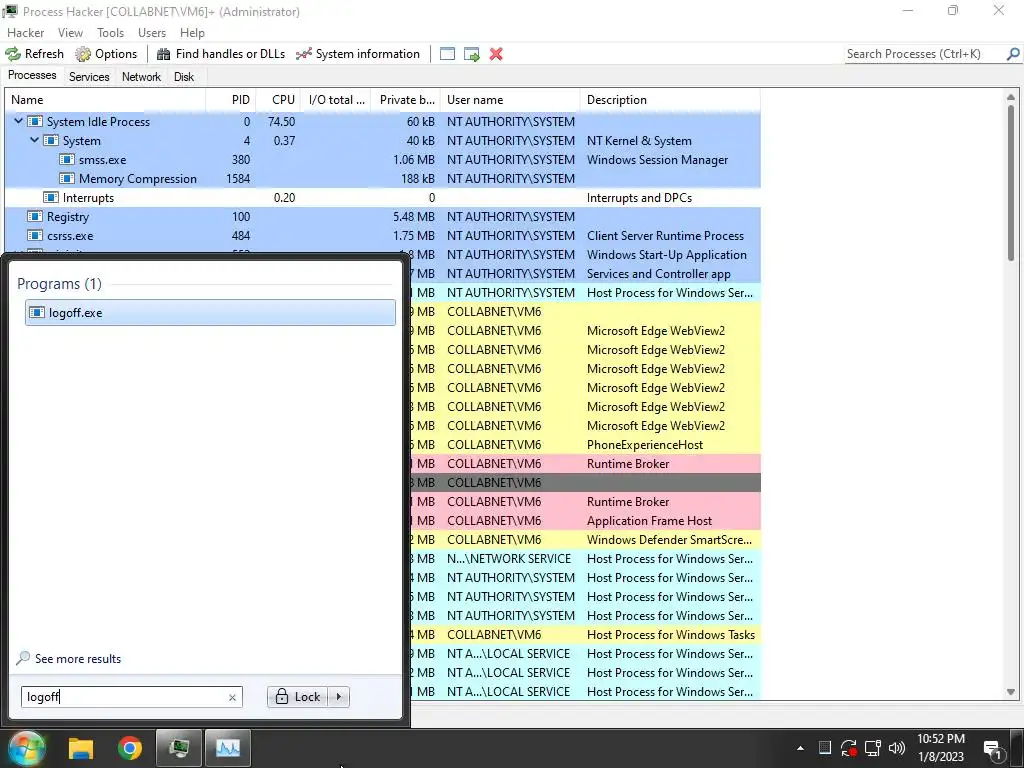1024x768 pixels.
Task: Click inside Search Processes field
Action: [x=924, y=54]
